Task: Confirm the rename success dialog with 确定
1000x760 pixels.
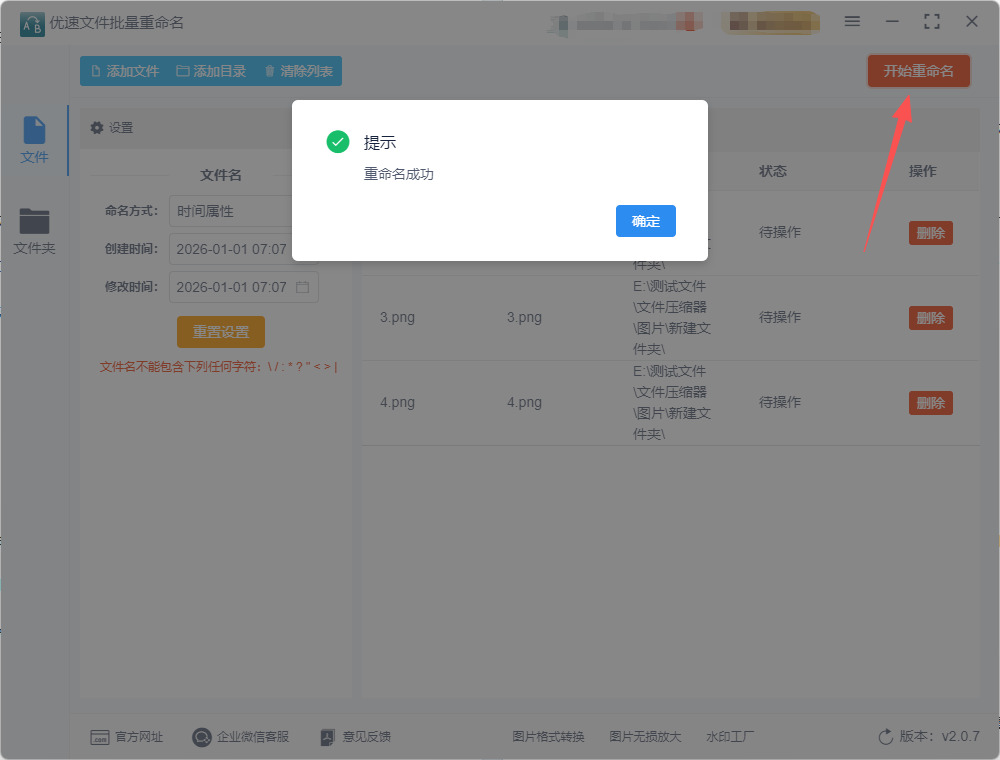Action: click(x=645, y=221)
